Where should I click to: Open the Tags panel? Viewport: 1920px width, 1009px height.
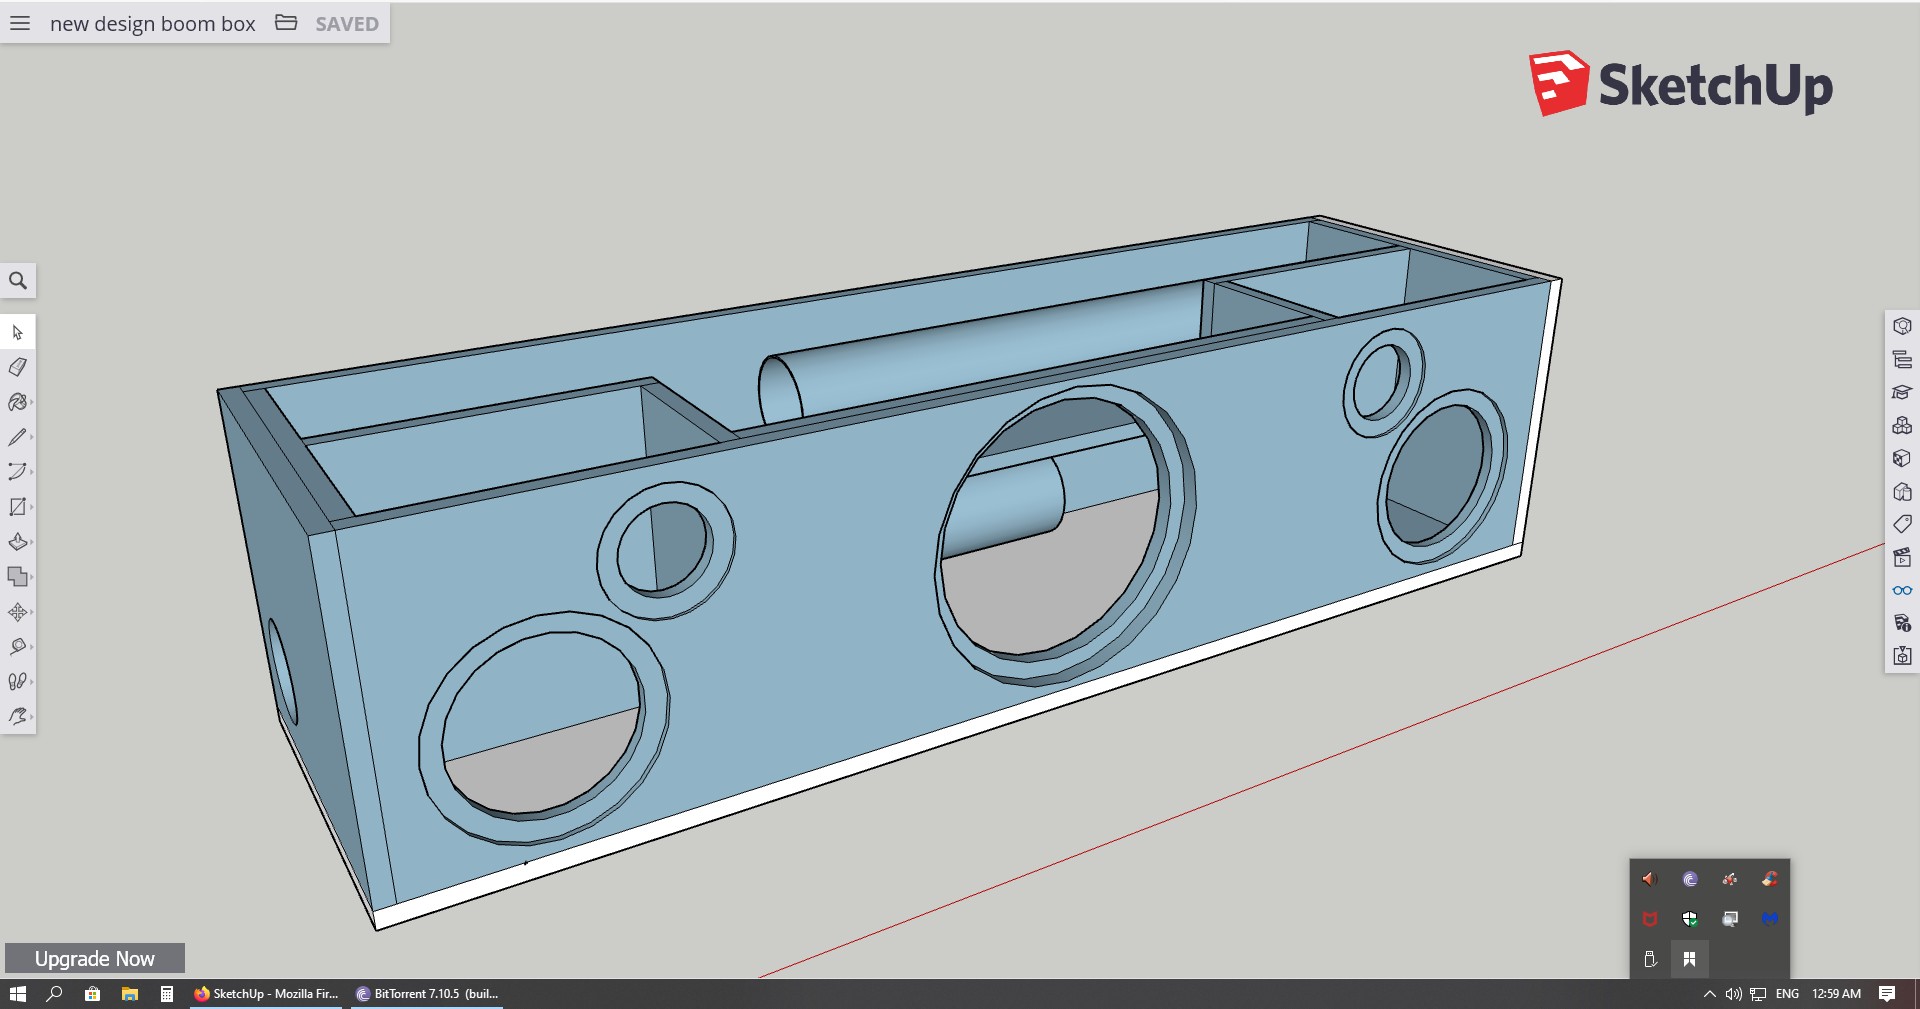click(x=1902, y=524)
